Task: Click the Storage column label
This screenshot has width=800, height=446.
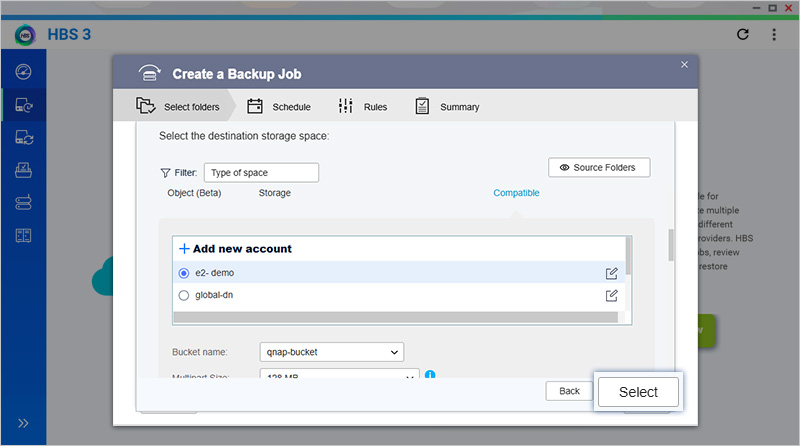Action: 274,193
